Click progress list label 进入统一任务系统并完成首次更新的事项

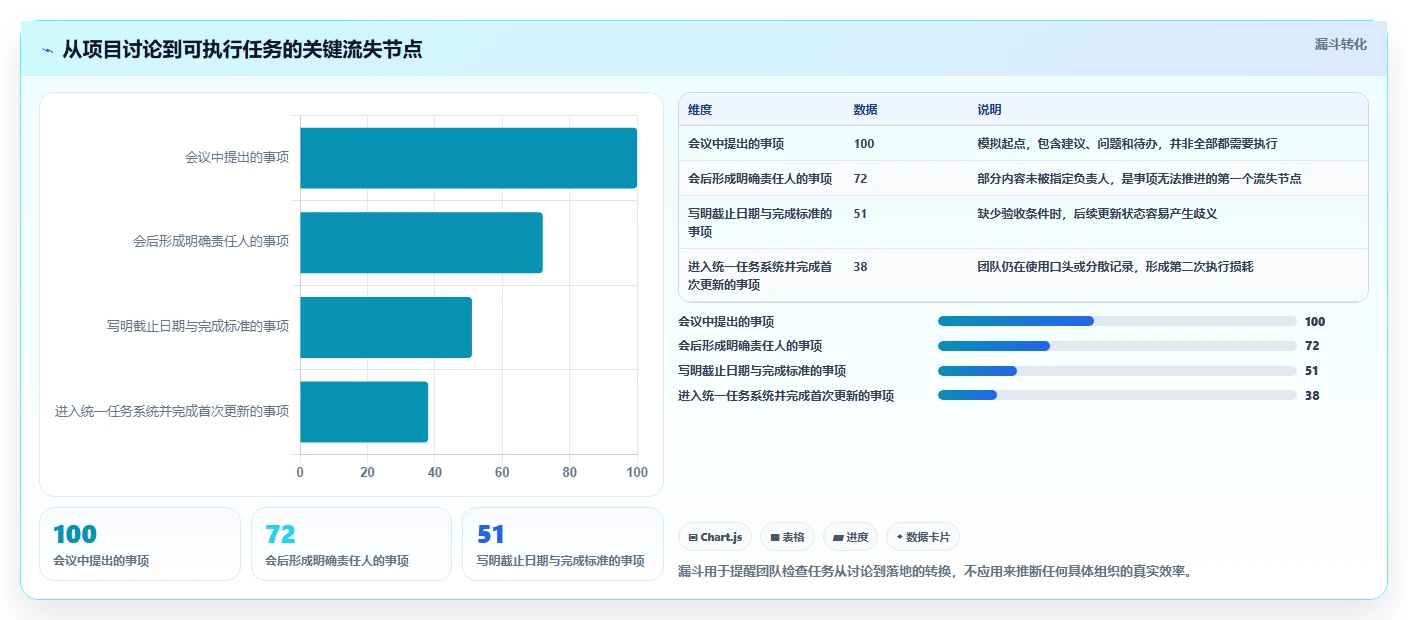pos(786,396)
